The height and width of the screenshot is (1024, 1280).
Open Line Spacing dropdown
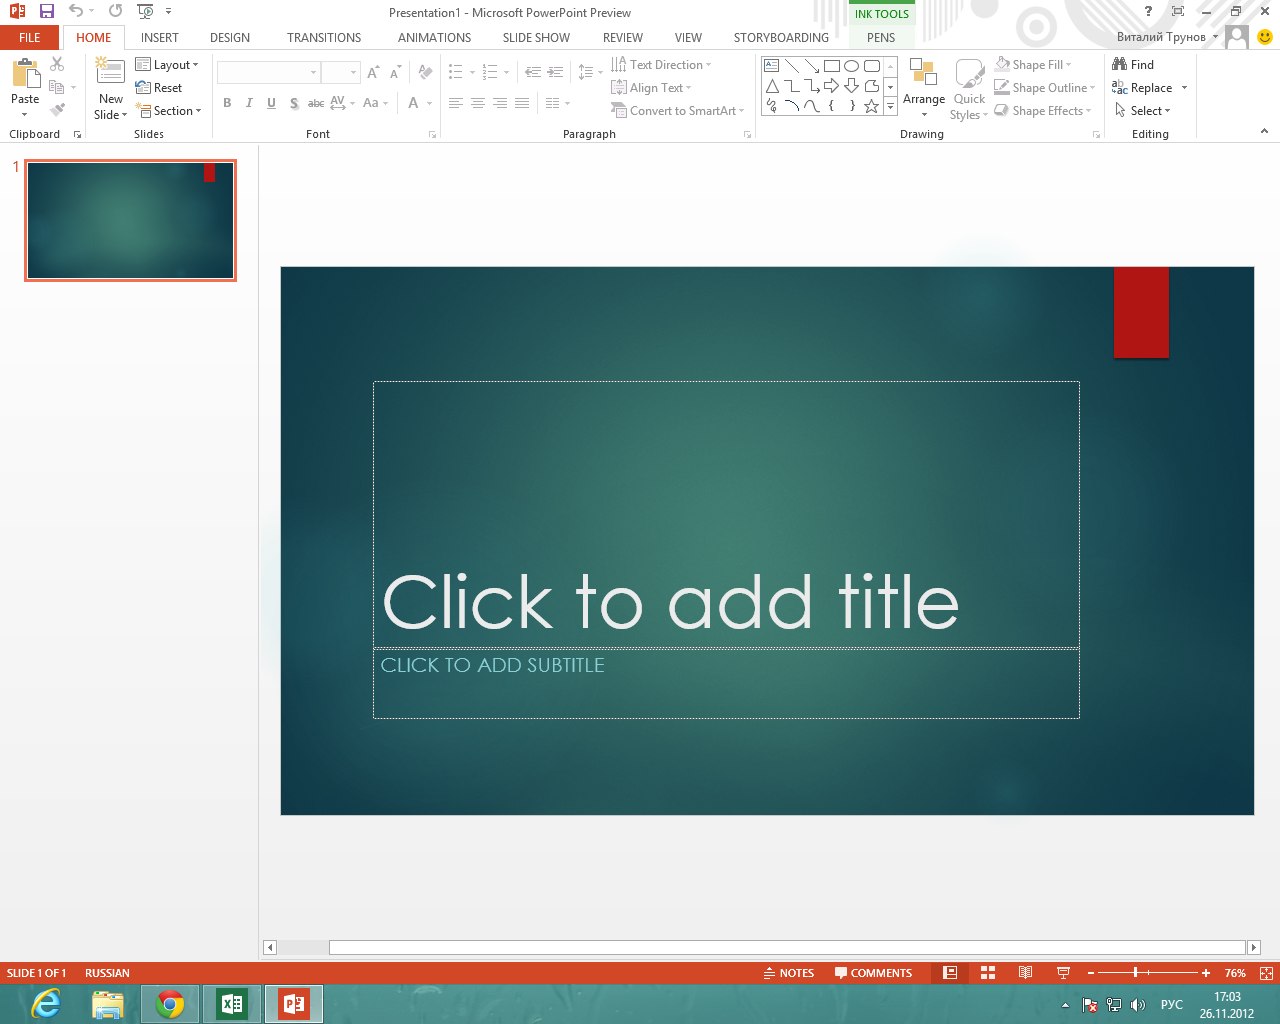(x=590, y=73)
